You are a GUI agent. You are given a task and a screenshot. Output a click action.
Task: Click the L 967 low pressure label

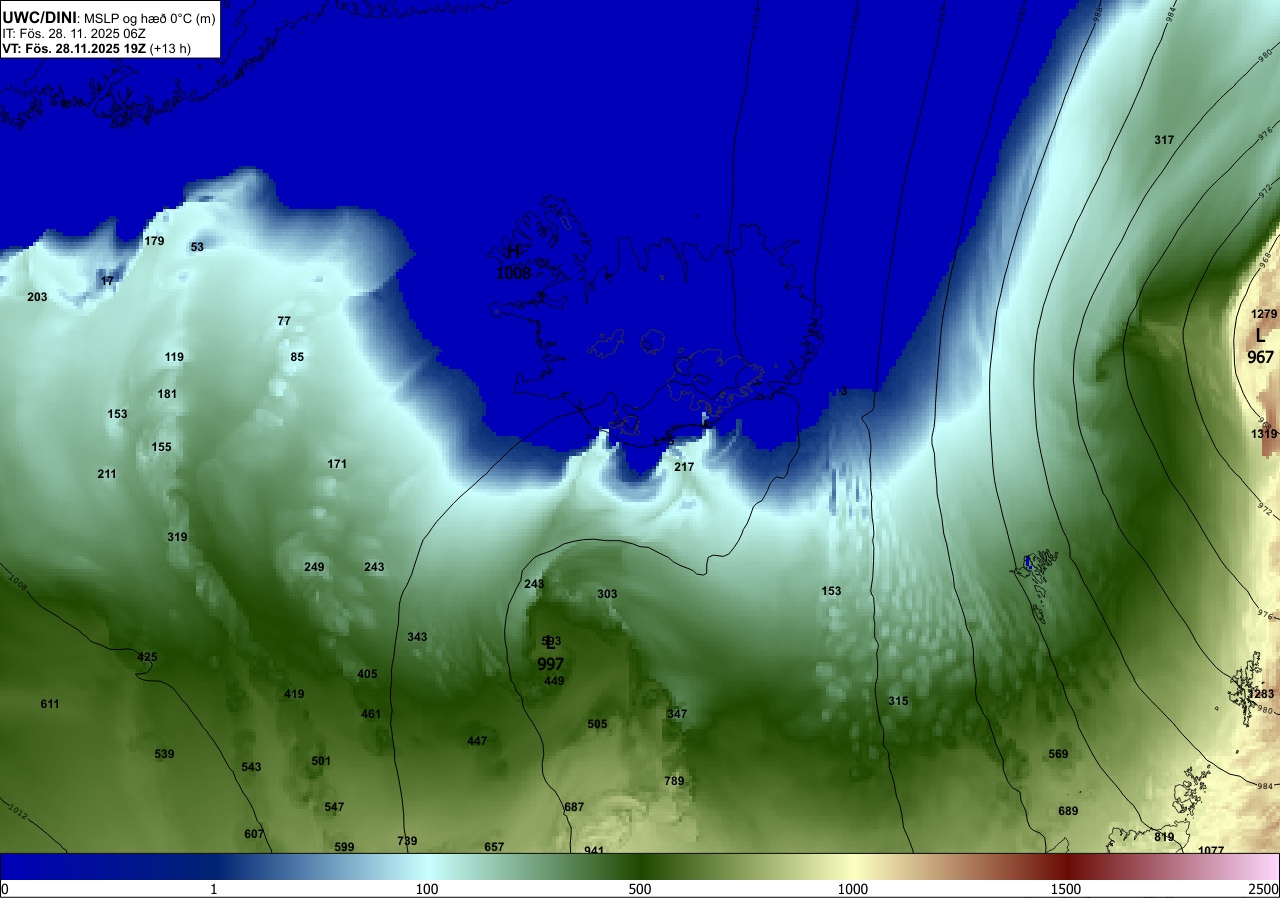point(1260,346)
